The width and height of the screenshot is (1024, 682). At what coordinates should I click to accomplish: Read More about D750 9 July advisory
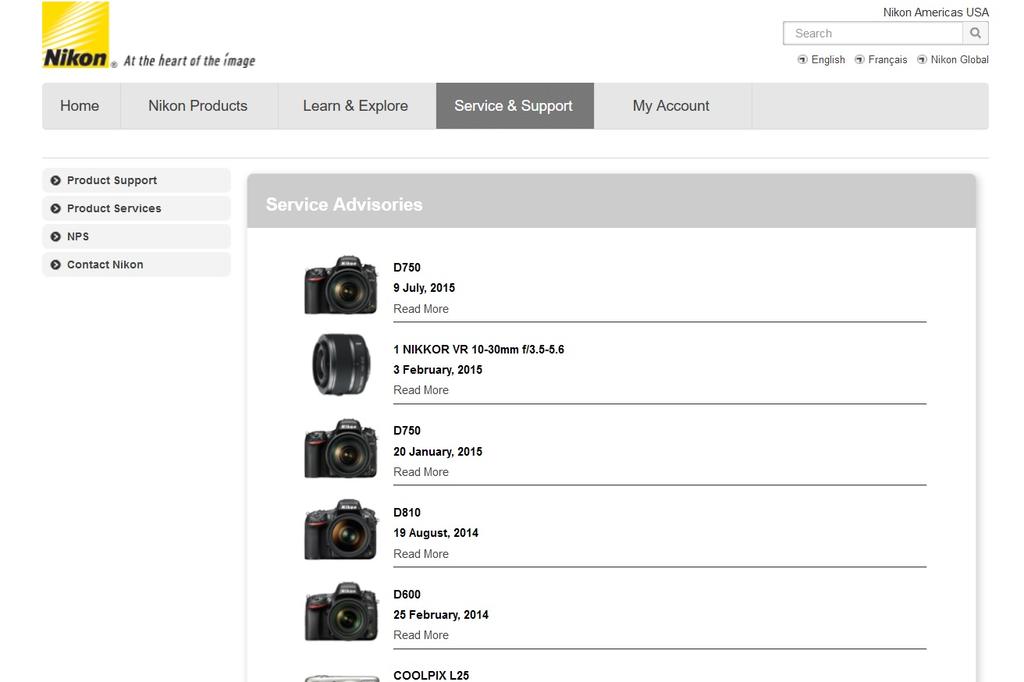point(421,309)
